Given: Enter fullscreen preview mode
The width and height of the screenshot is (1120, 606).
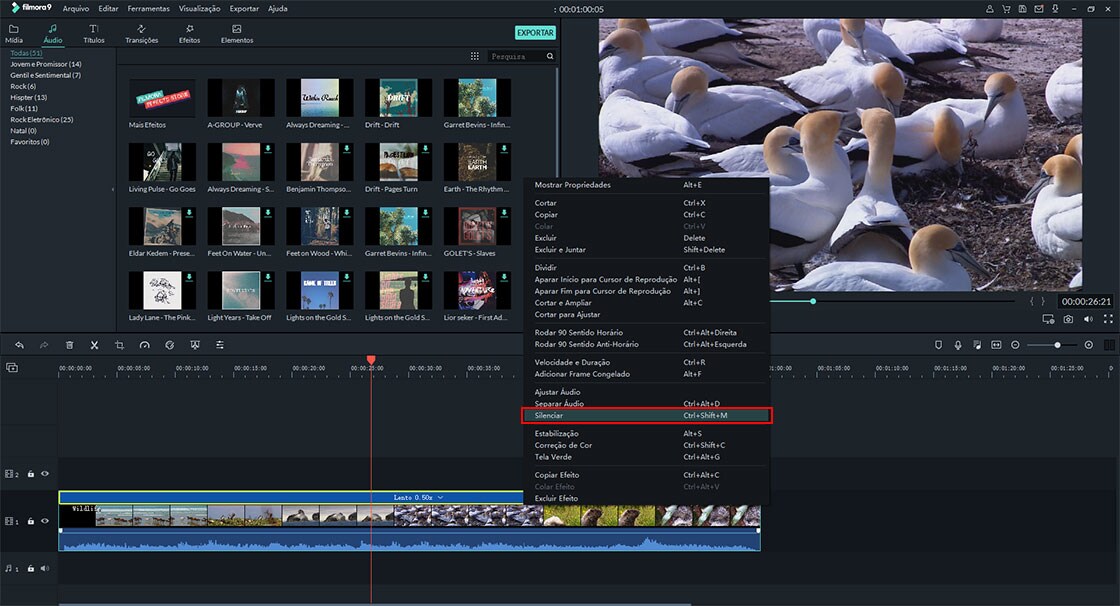Looking at the screenshot, I should click(x=1108, y=319).
